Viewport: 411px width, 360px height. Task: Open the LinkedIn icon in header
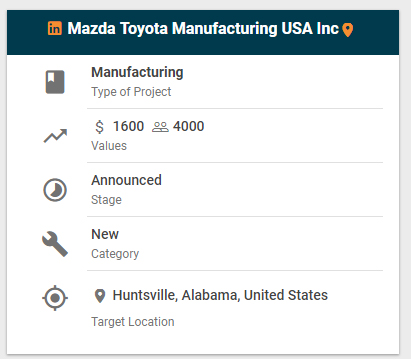[x=55, y=28]
